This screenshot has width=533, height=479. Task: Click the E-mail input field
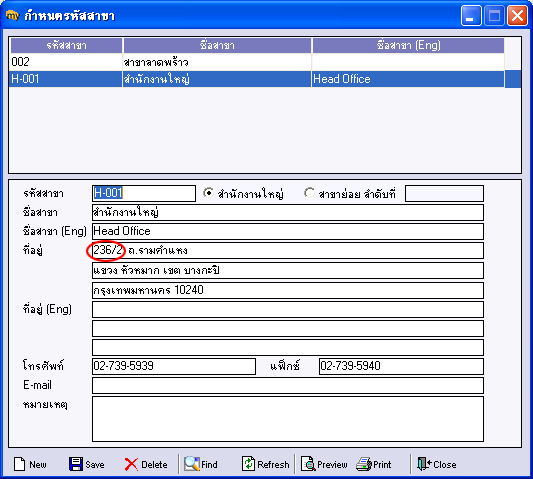[x=288, y=386]
